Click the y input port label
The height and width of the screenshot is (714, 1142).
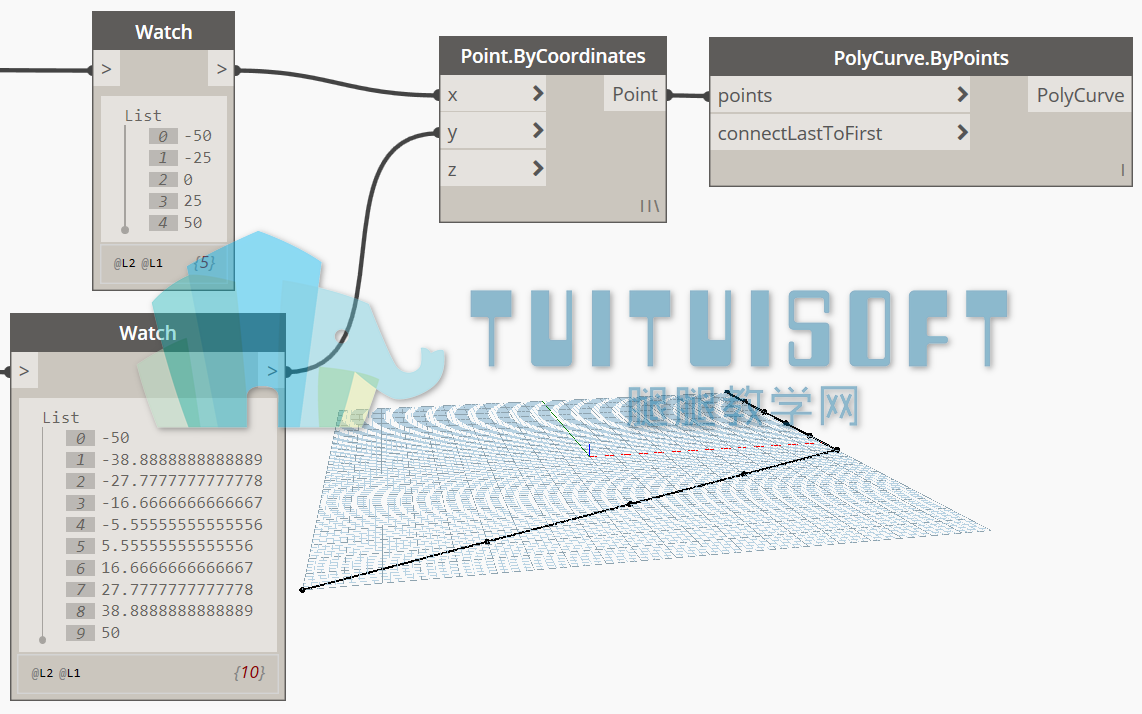(452, 133)
